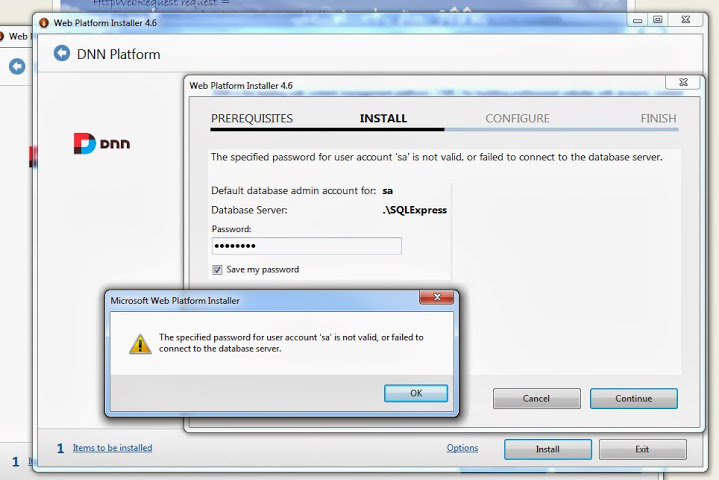Click into the Password input field
The width and height of the screenshot is (719, 480).
(307, 246)
